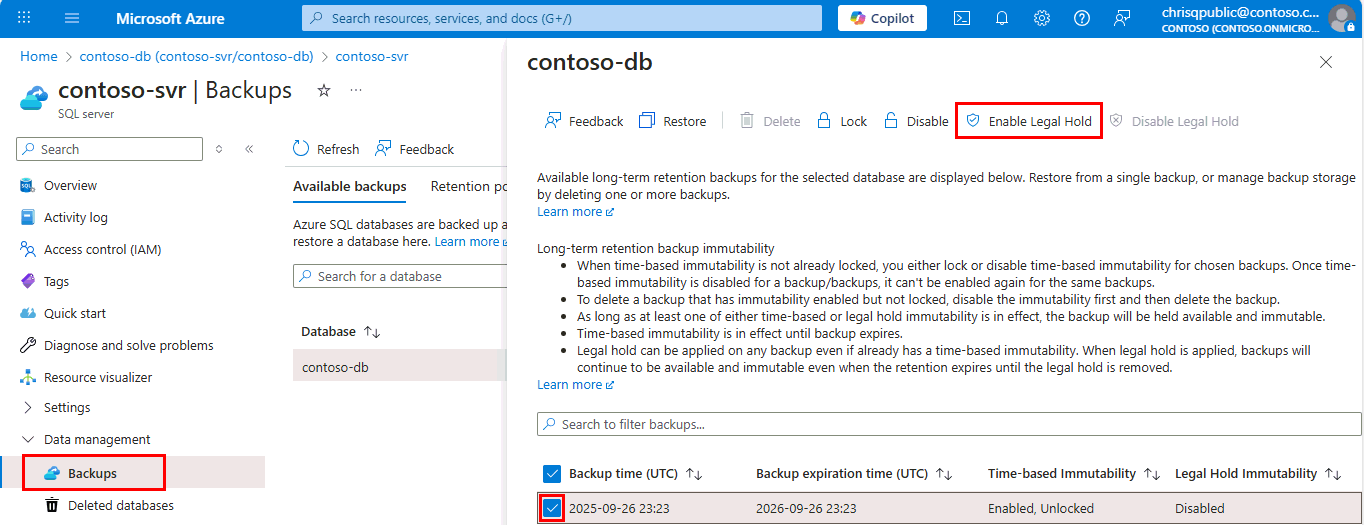Sort by Backup time (UTC)

tap(635, 473)
